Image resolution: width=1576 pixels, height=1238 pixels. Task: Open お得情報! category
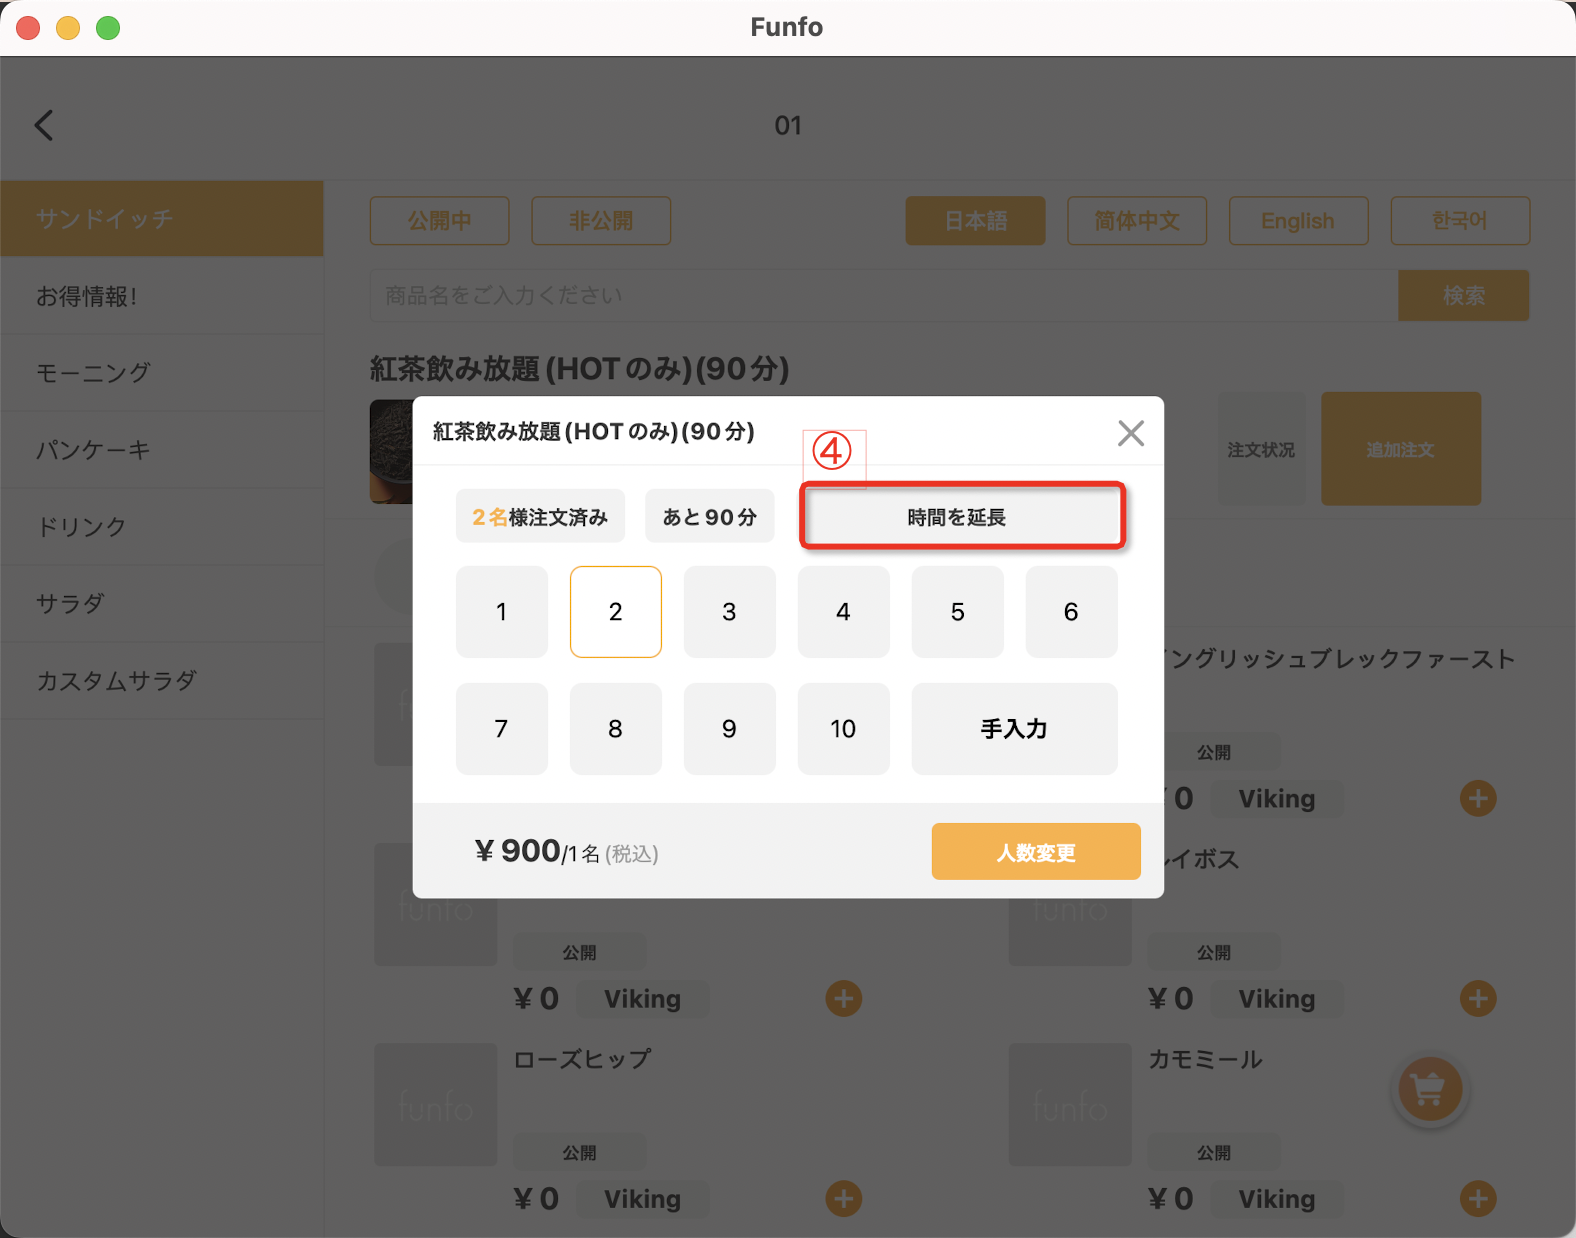coord(162,296)
